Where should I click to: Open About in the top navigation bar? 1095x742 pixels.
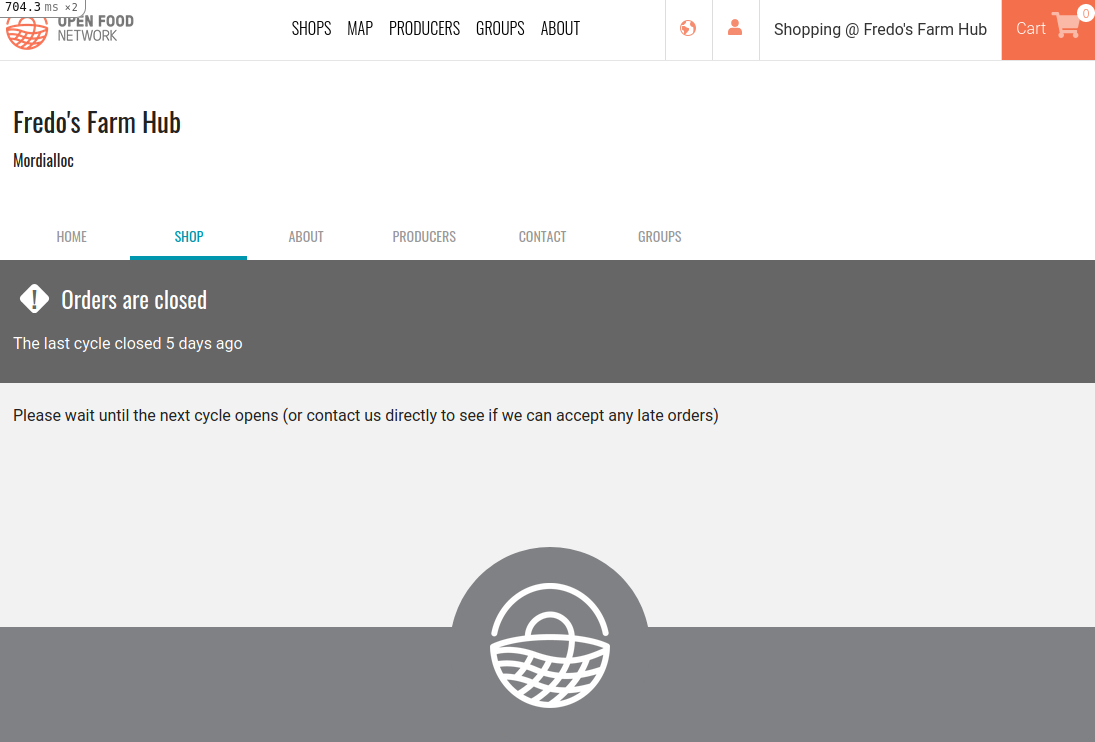click(x=560, y=29)
